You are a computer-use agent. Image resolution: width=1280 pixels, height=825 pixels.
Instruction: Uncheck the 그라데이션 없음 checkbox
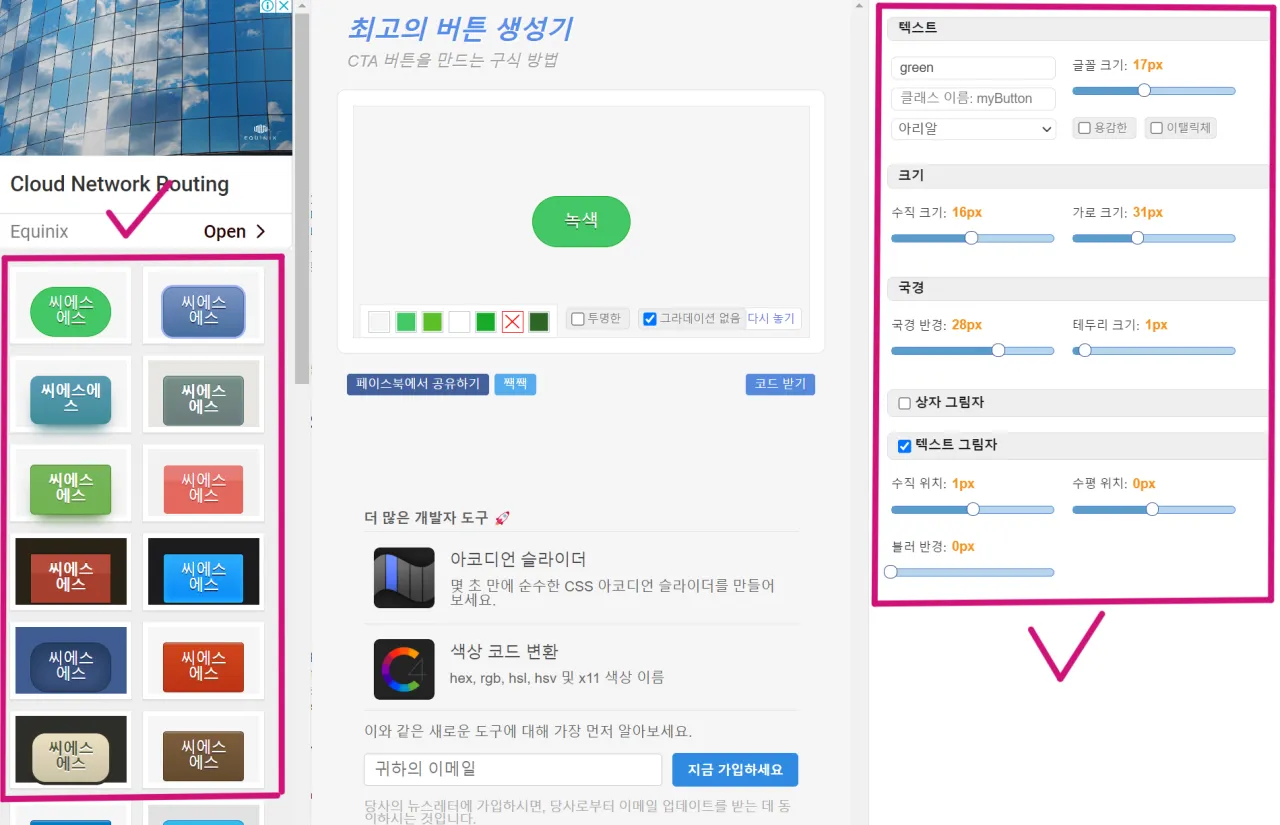point(650,319)
